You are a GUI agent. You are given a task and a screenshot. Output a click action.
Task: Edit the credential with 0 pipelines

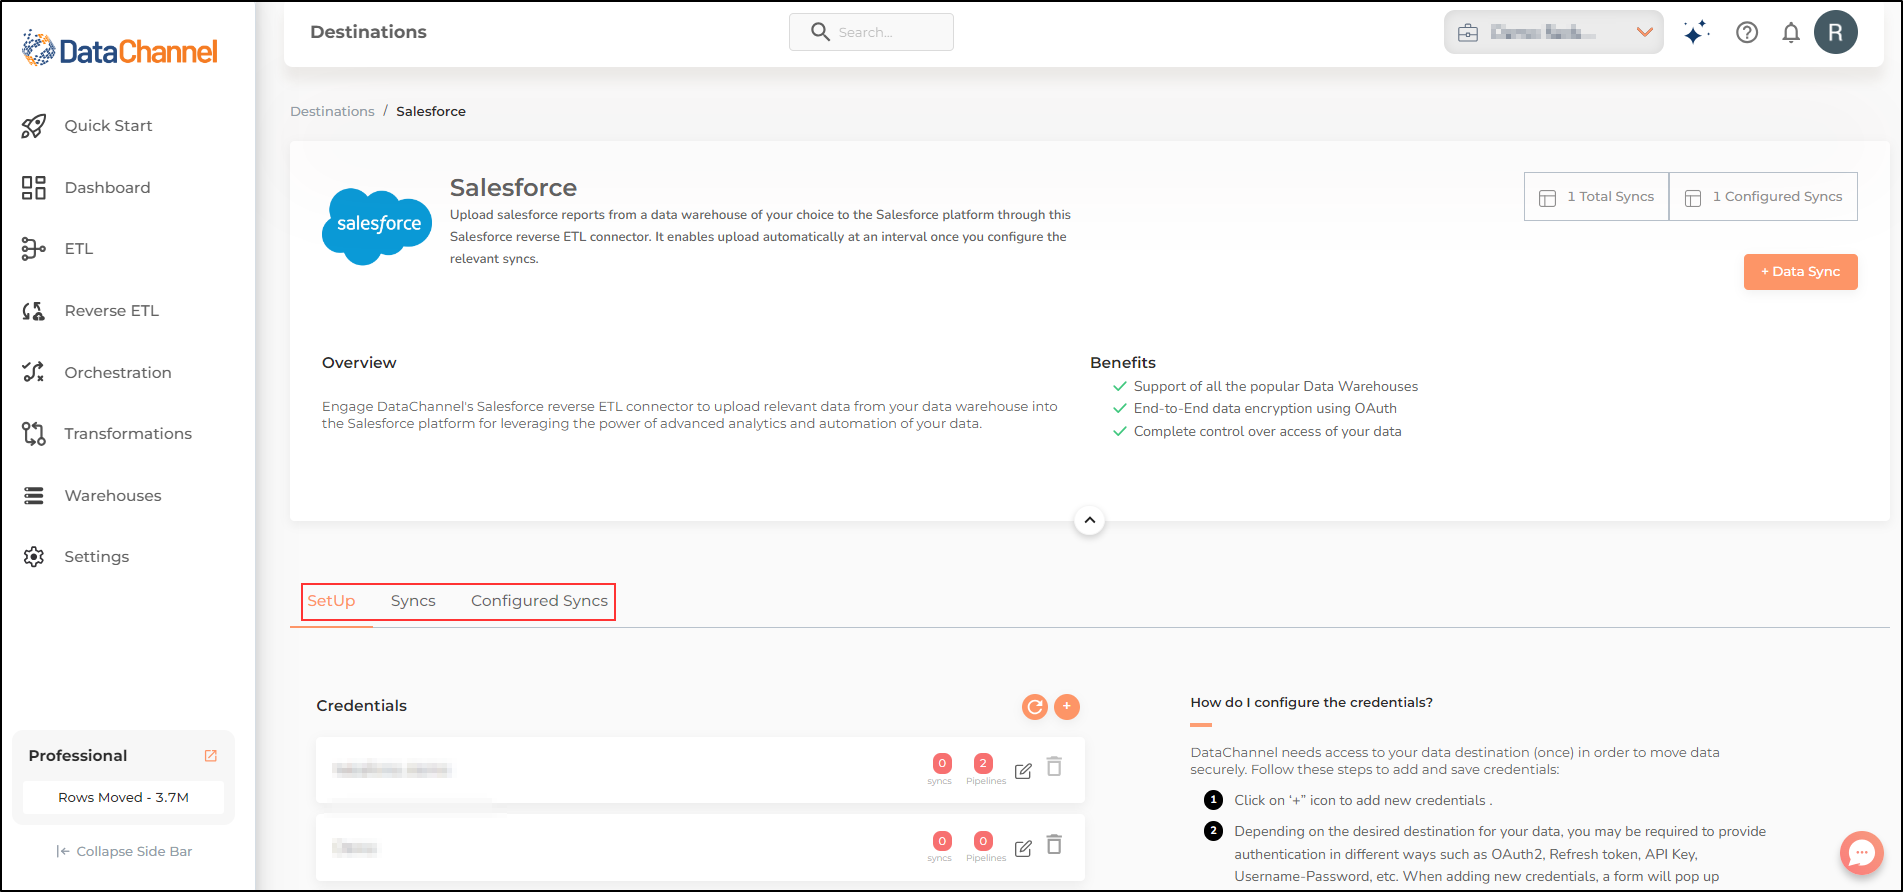pyautogui.click(x=1023, y=848)
